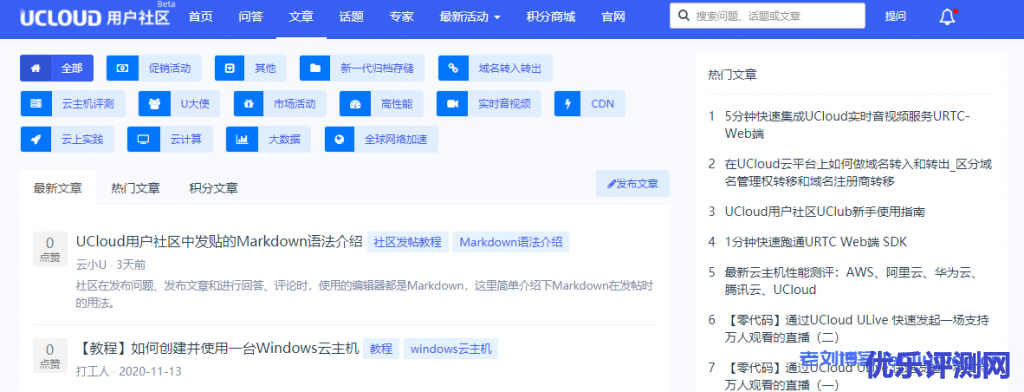1024x392 pixels.
Task: Click the 发布文章 button
Action: pos(633,184)
